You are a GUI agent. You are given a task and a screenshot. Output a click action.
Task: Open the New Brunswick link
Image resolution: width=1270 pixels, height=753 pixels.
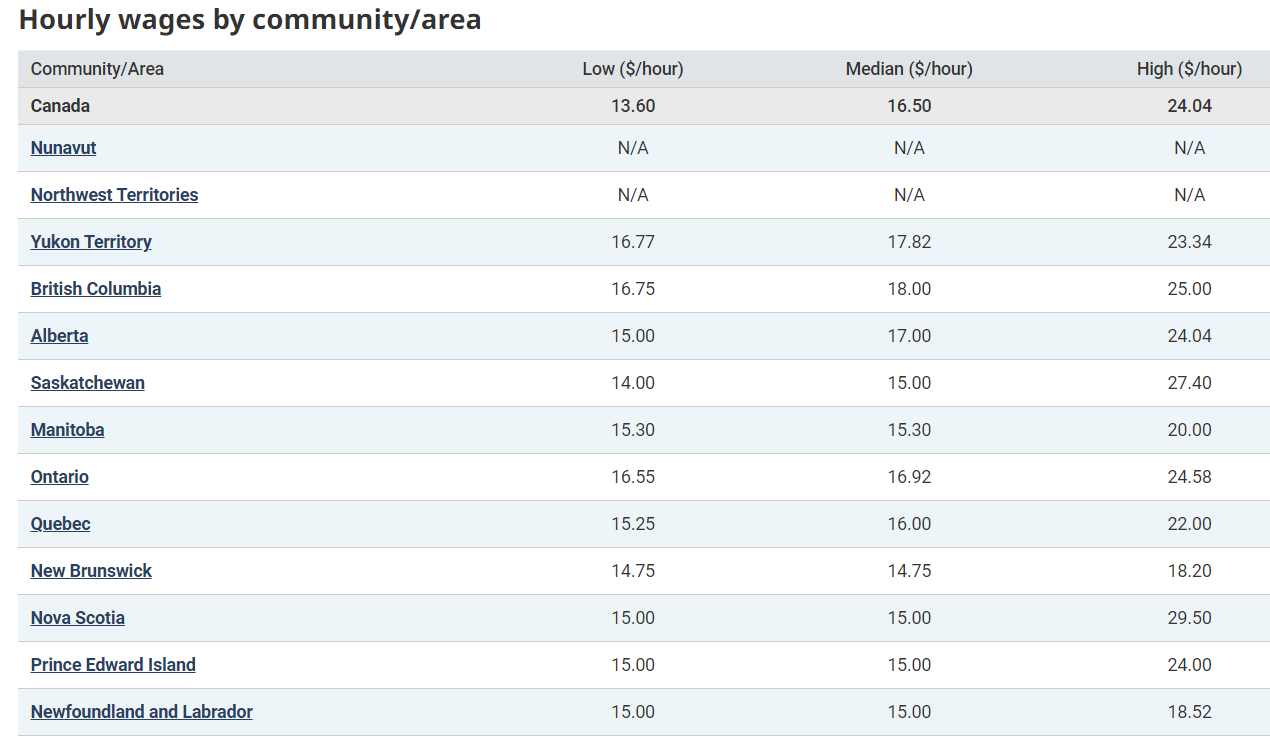(91, 570)
